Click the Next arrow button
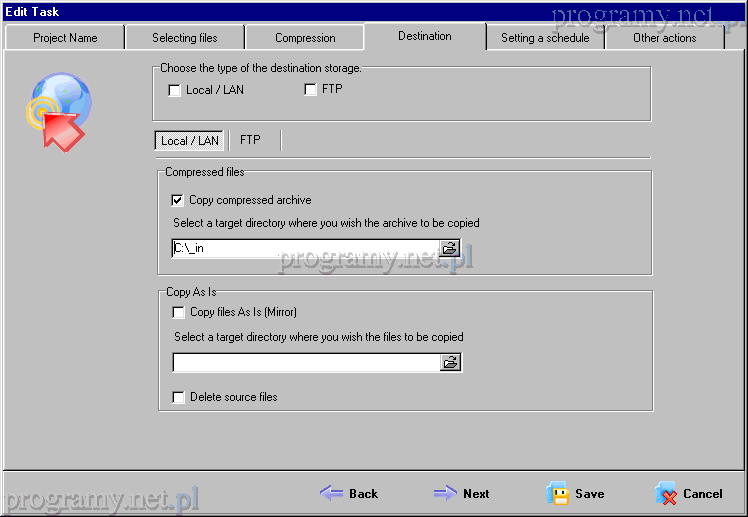Image resolution: width=748 pixels, height=517 pixels. [x=462, y=493]
